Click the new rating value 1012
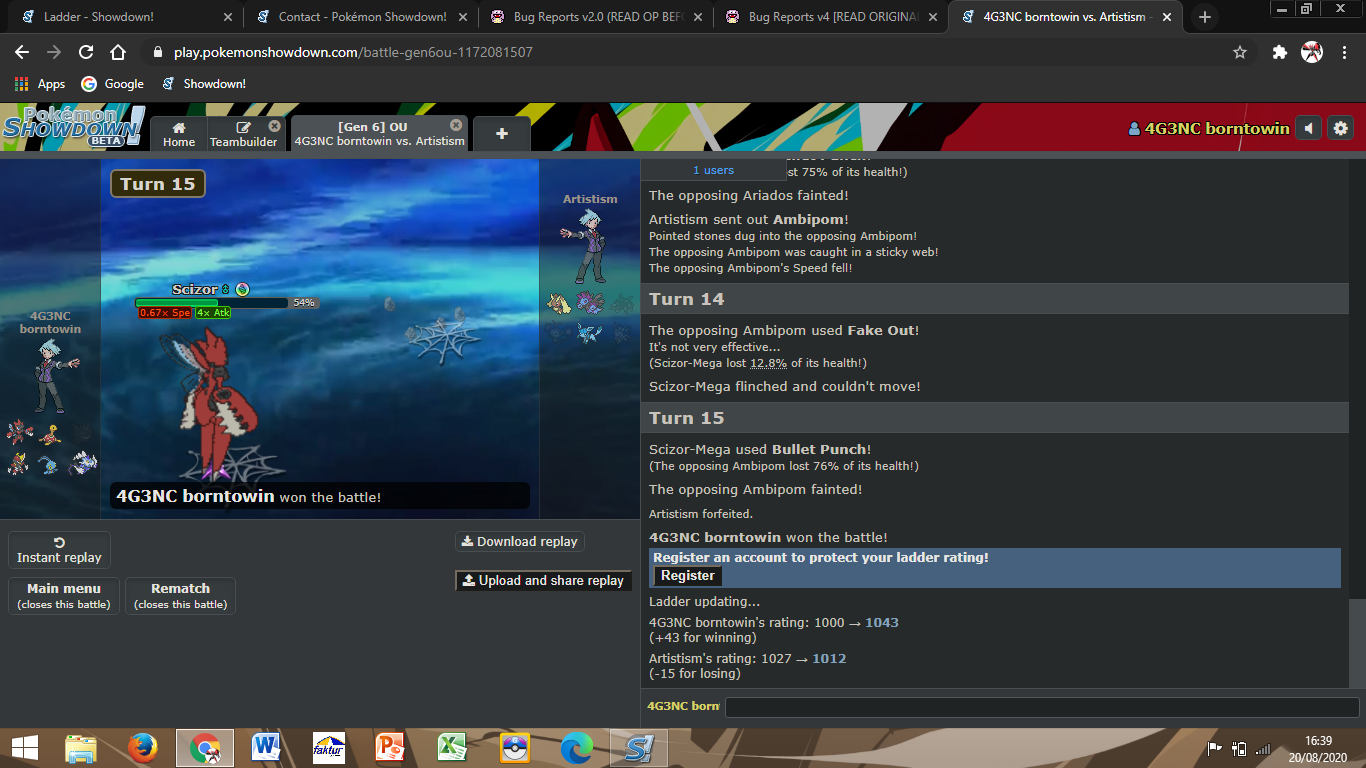 click(x=829, y=658)
